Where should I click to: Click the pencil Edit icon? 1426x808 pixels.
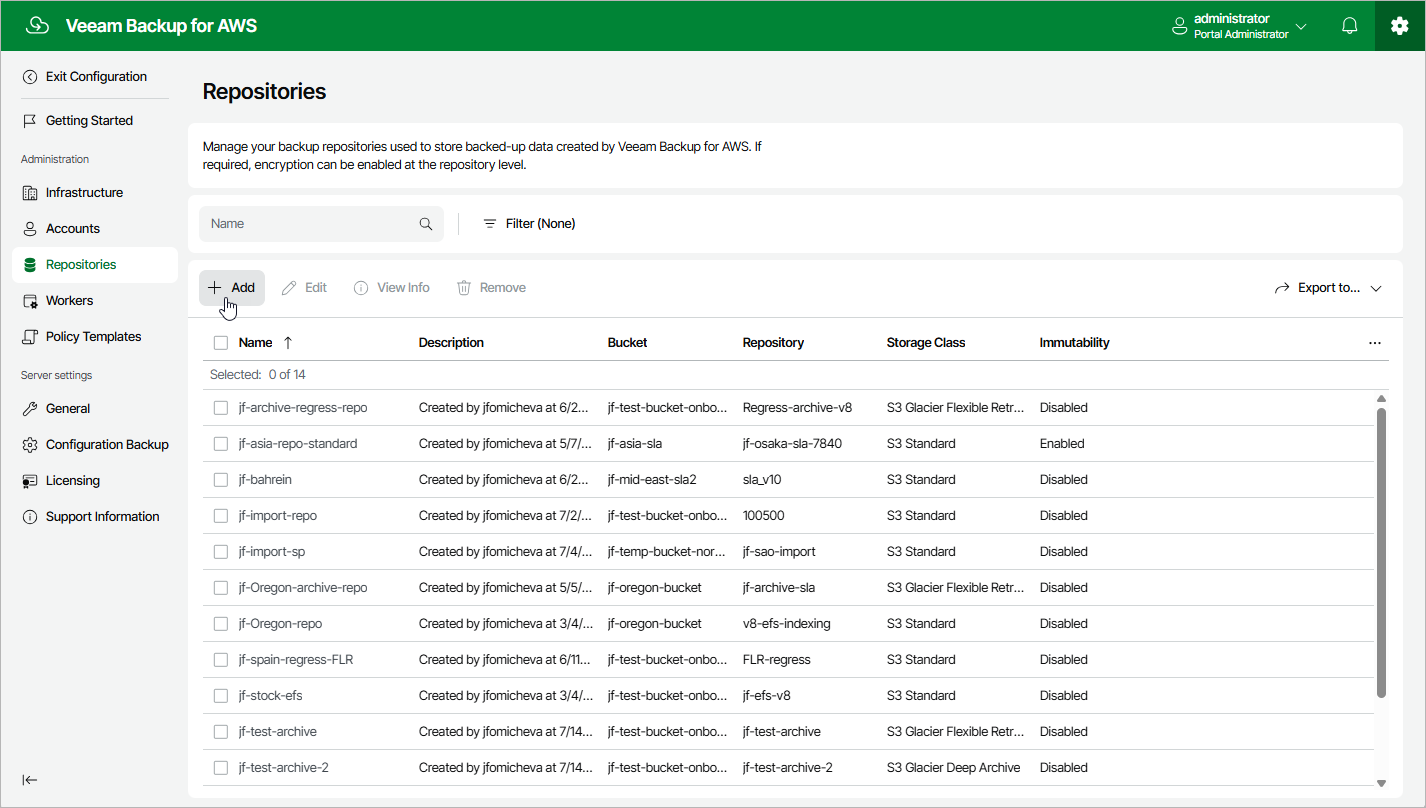[x=289, y=288]
